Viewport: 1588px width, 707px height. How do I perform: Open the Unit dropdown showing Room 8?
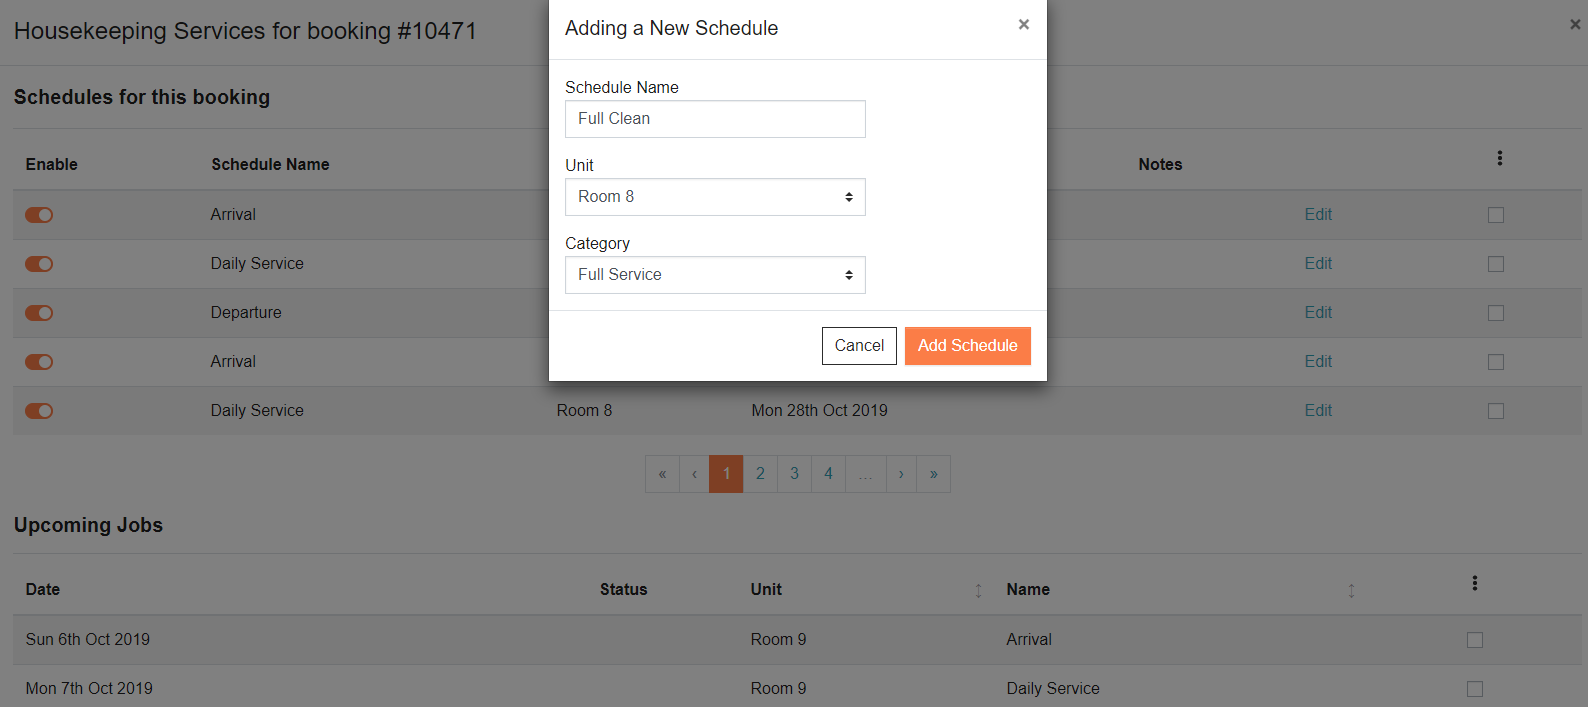pos(715,197)
